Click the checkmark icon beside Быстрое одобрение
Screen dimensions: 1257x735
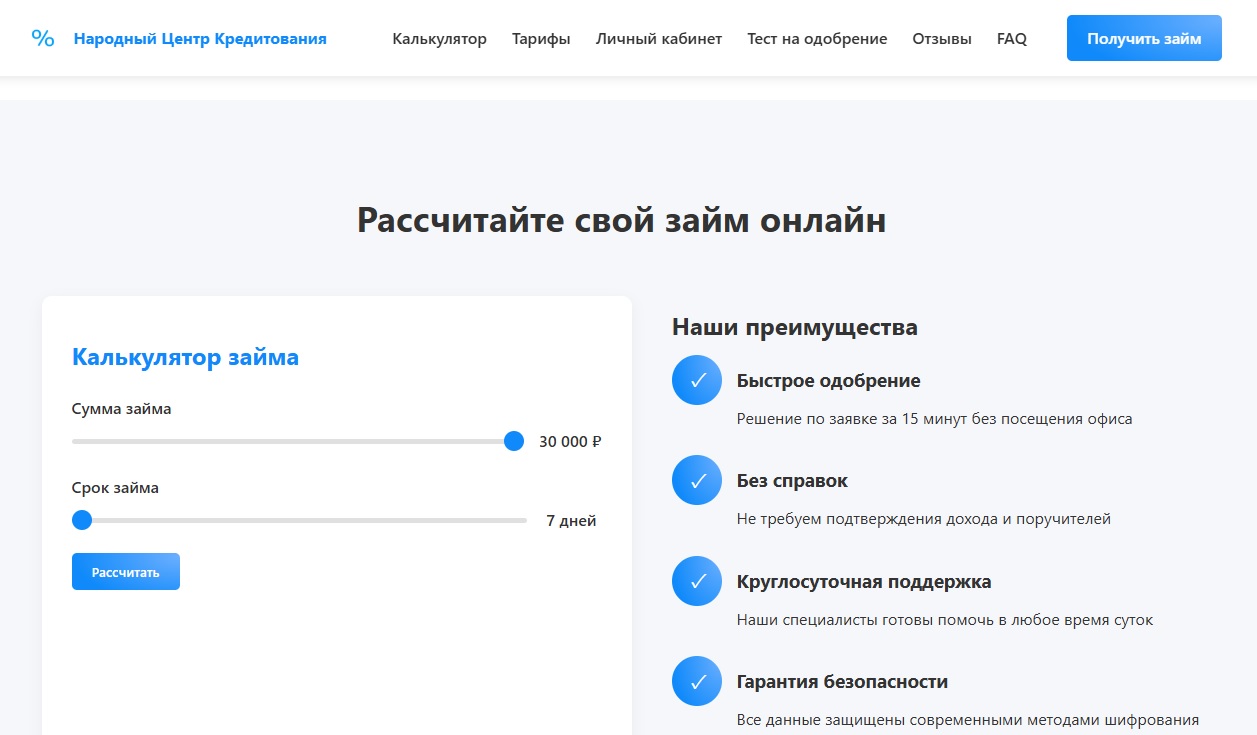point(697,380)
